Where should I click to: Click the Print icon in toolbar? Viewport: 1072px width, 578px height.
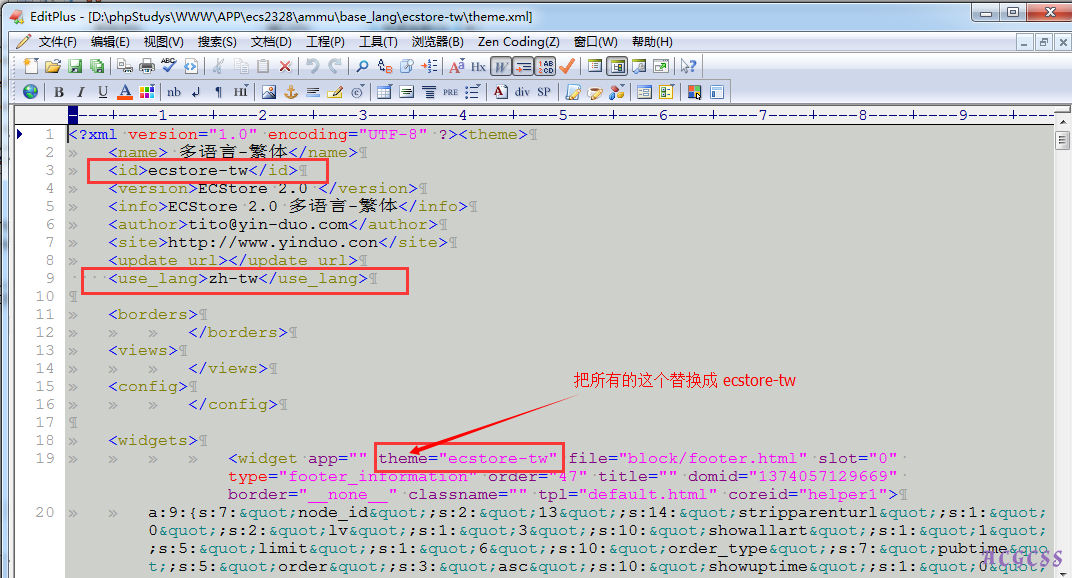pos(147,66)
